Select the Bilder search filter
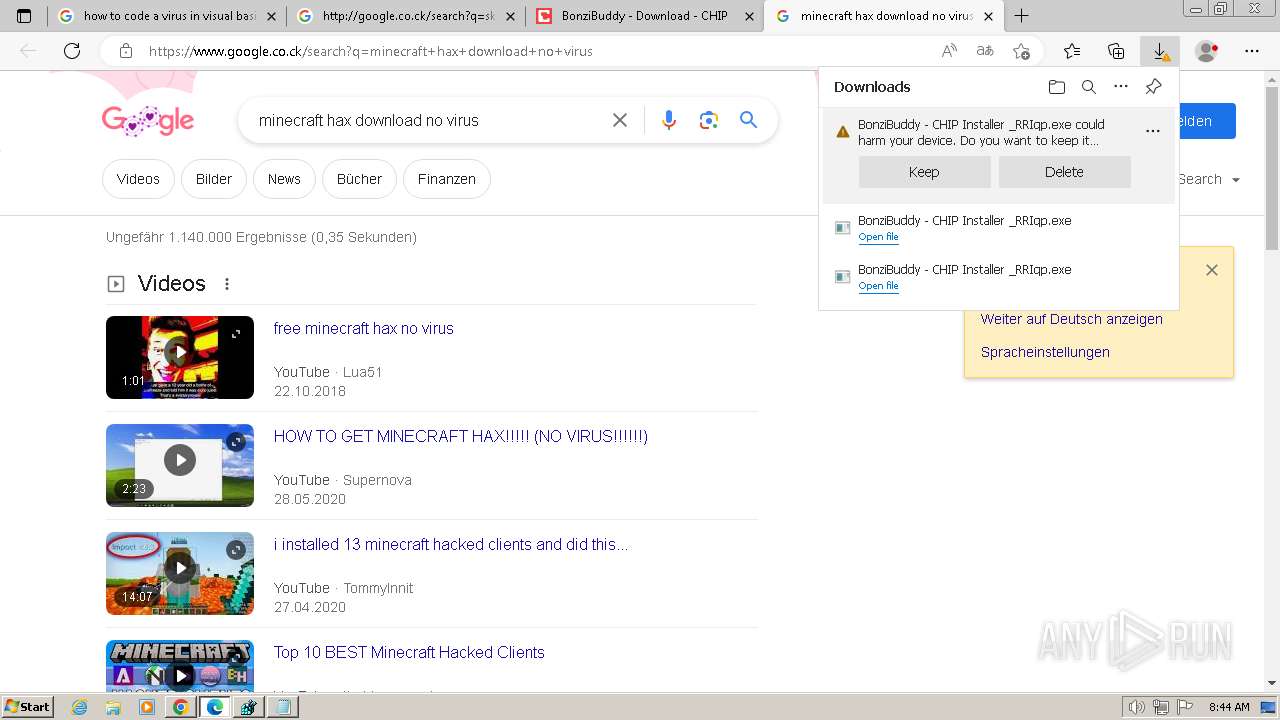This screenshot has height=720, width=1280. (x=214, y=179)
